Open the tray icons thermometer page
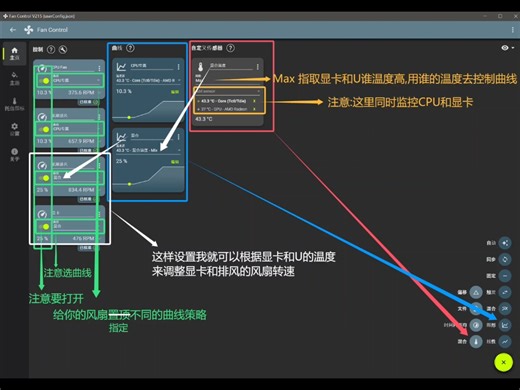Viewport: 520px width, 390px height. (x=14, y=104)
